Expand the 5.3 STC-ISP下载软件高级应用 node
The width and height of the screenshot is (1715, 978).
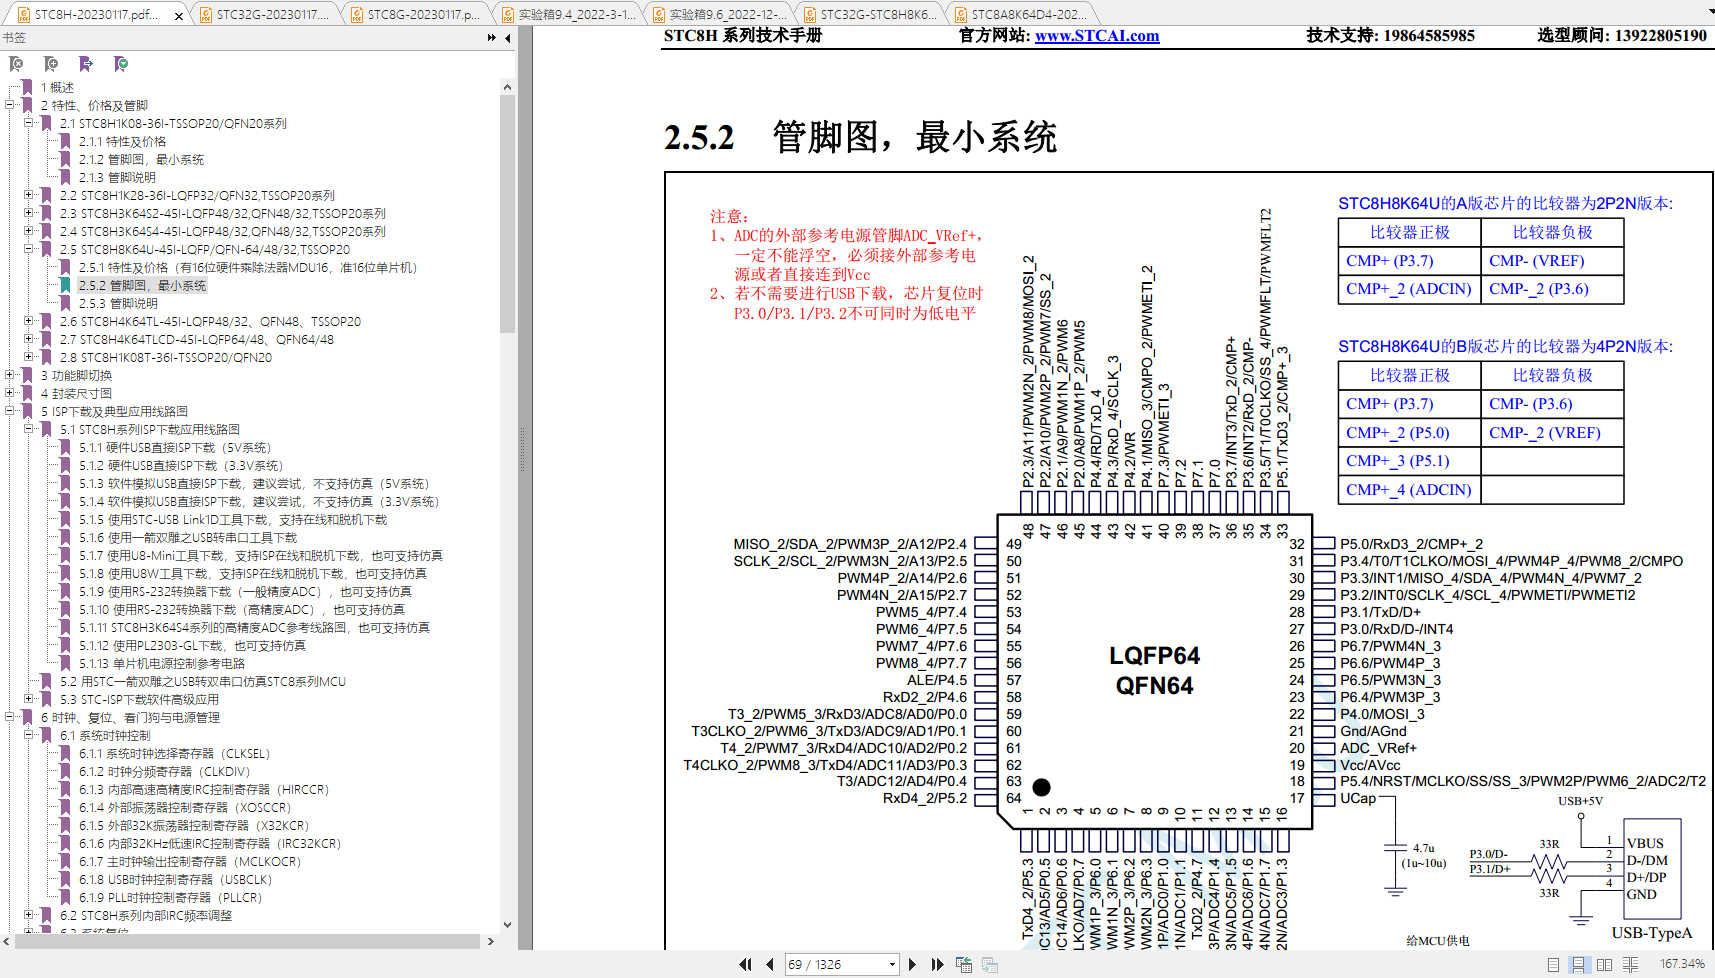[28, 699]
